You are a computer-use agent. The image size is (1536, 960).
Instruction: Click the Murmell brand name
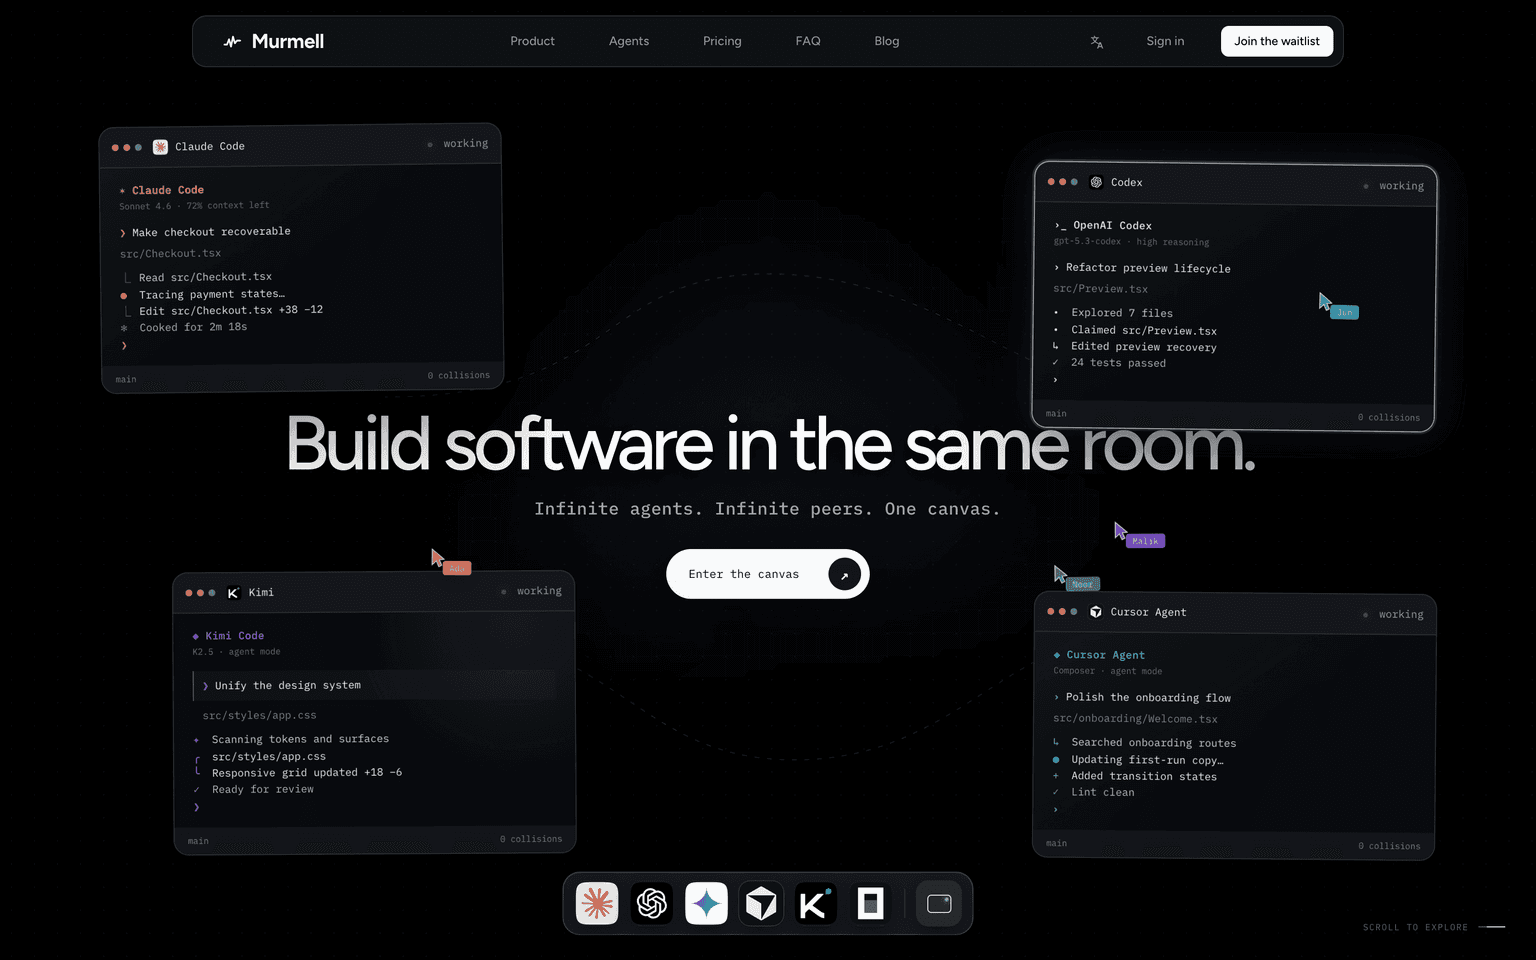(288, 41)
